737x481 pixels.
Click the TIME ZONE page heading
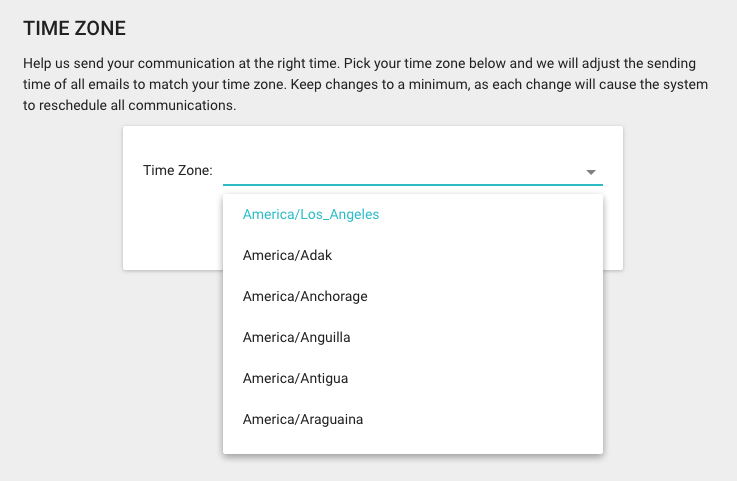click(x=75, y=28)
